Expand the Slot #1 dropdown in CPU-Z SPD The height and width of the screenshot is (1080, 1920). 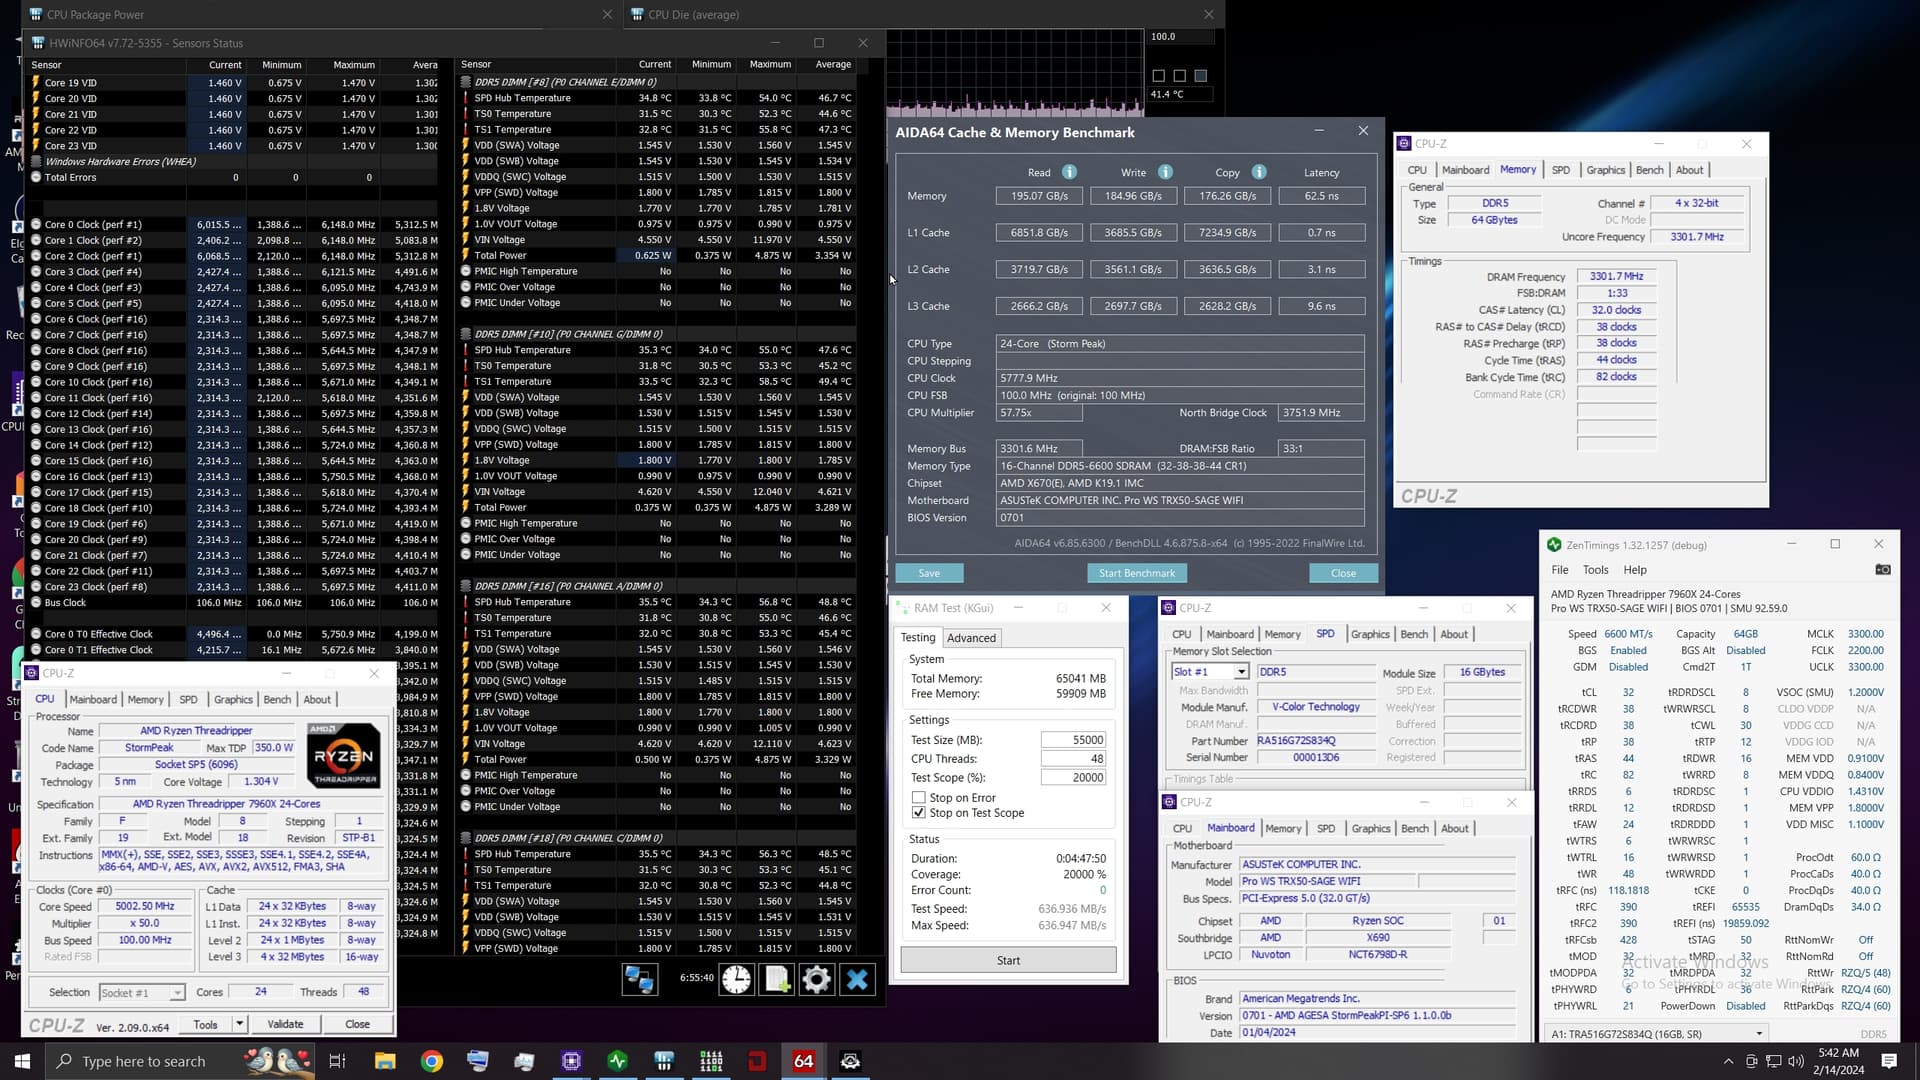pyautogui.click(x=1241, y=672)
